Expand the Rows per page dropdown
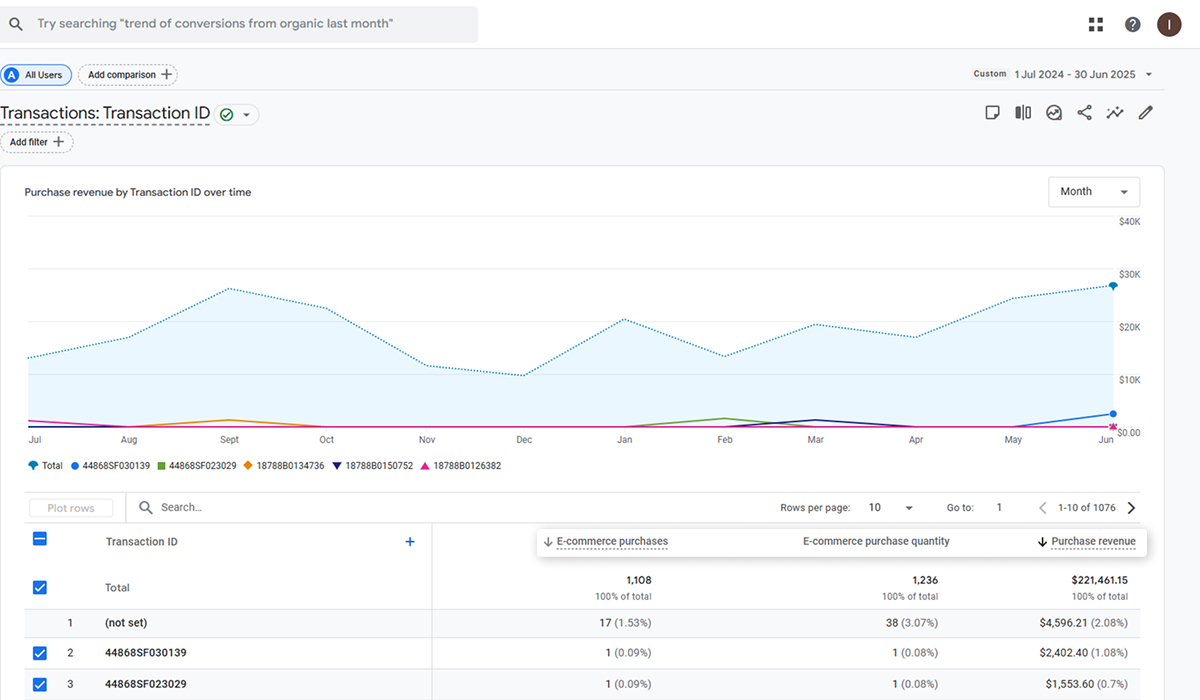The width and height of the screenshot is (1200, 700). [890, 508]
